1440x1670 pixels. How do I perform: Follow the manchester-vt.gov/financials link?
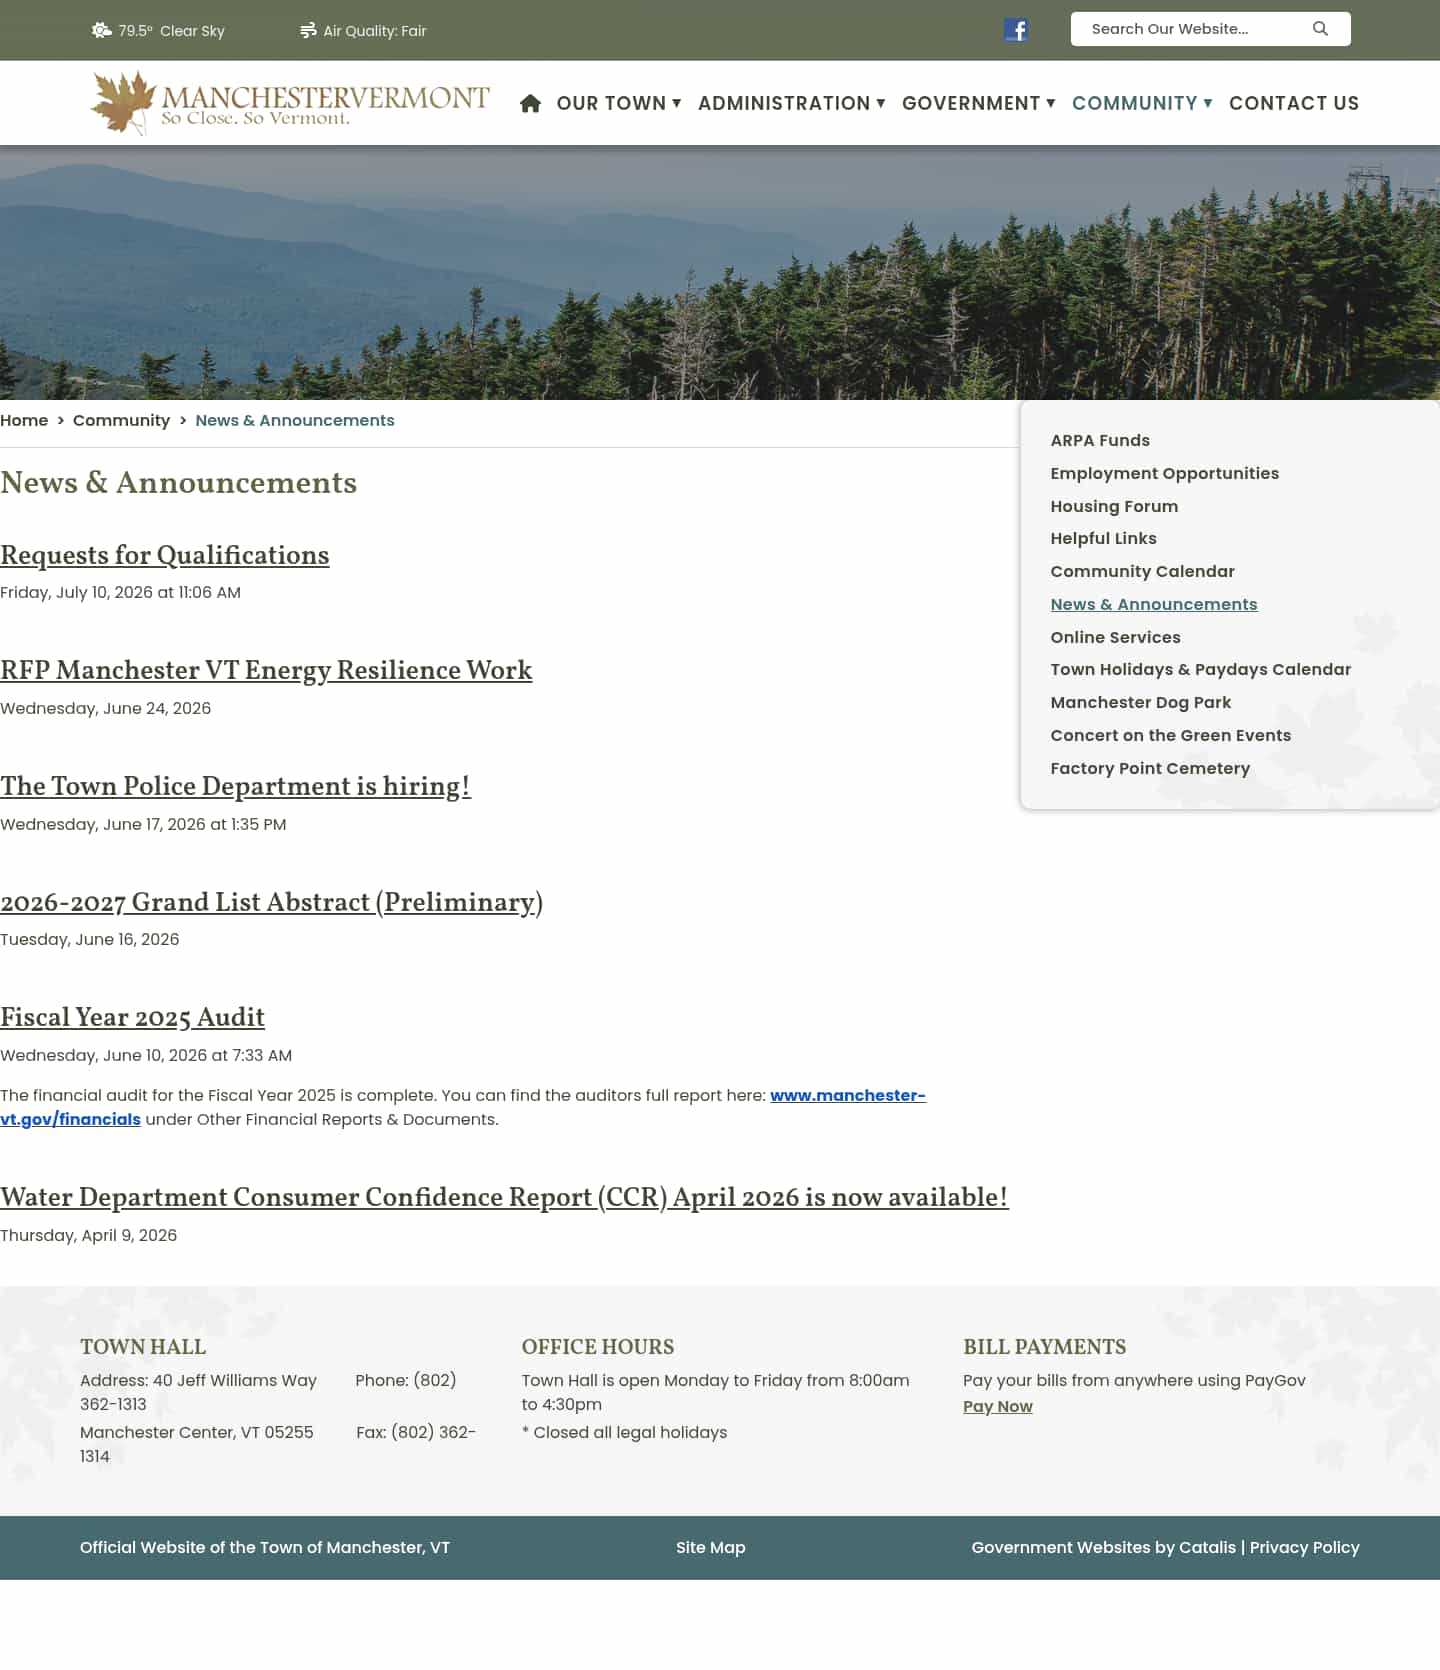(848, 1095)
